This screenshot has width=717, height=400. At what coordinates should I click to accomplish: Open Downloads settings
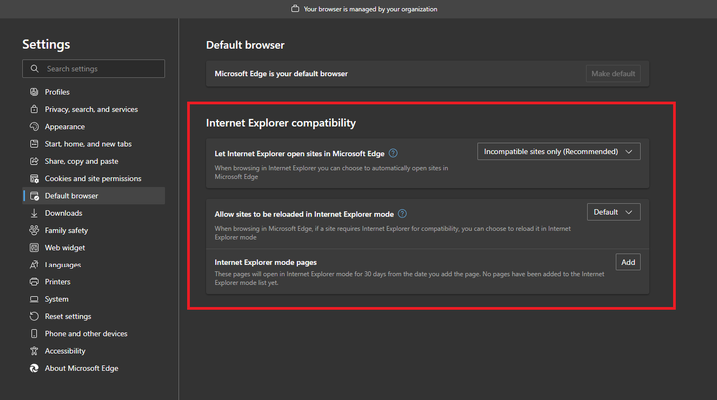pos(94,213)
